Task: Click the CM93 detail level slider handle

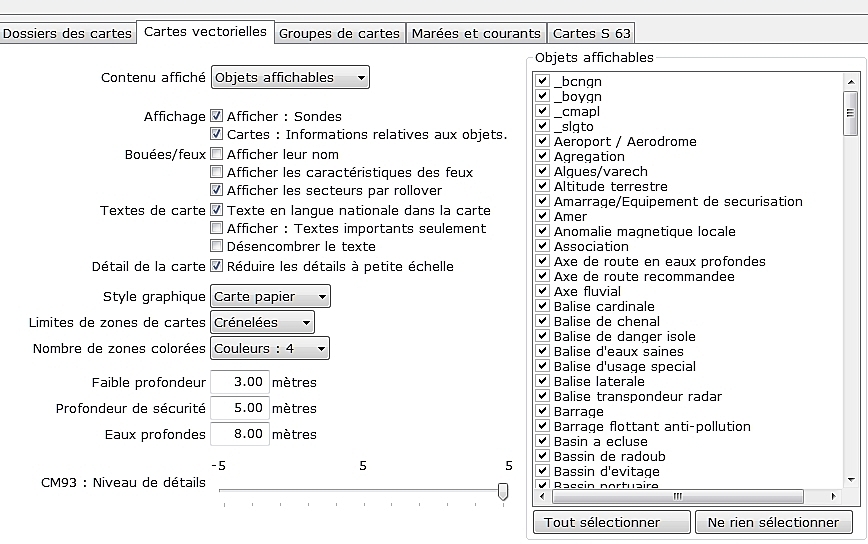Action: tap(503, 491)
